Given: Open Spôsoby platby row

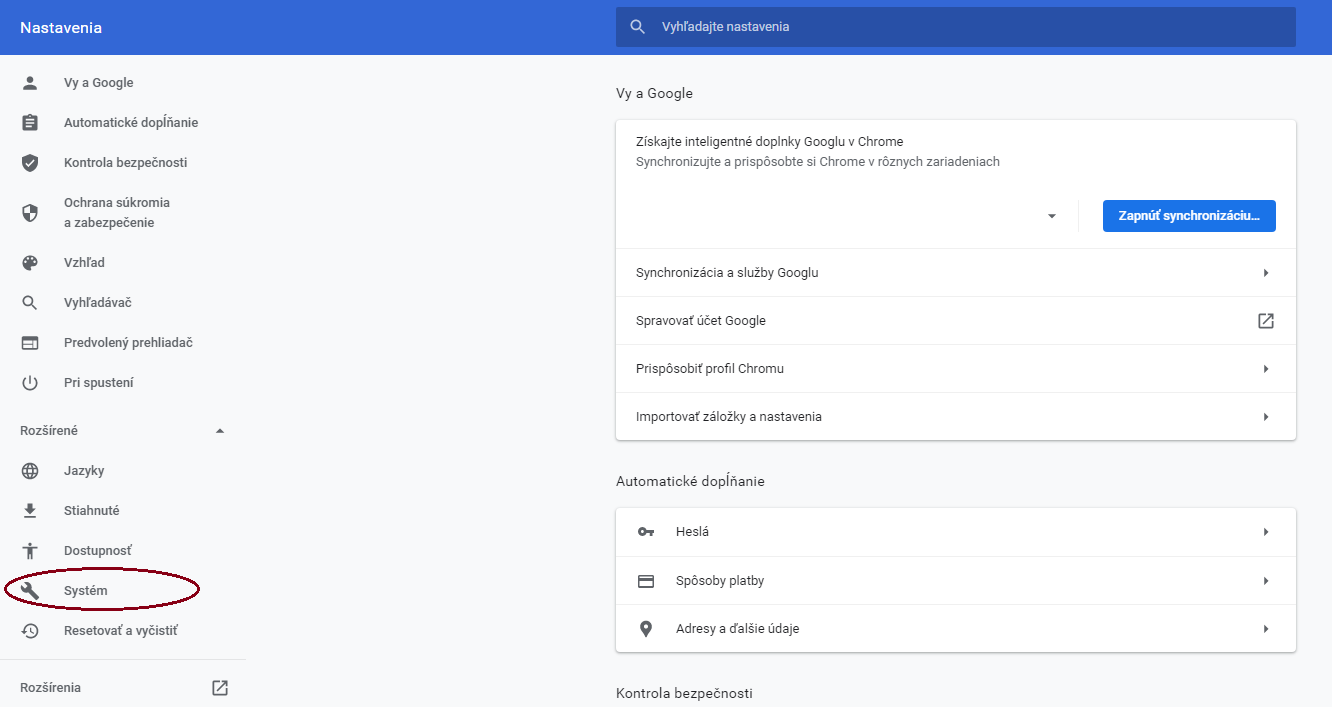Looking at the screenshot, I should 956,581.
